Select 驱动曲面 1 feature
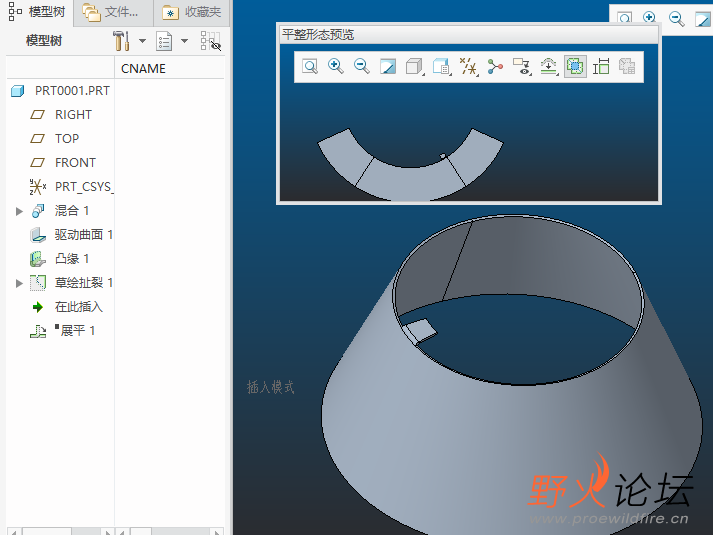This screenshot has width=713, height=535. tap(84, 235)
